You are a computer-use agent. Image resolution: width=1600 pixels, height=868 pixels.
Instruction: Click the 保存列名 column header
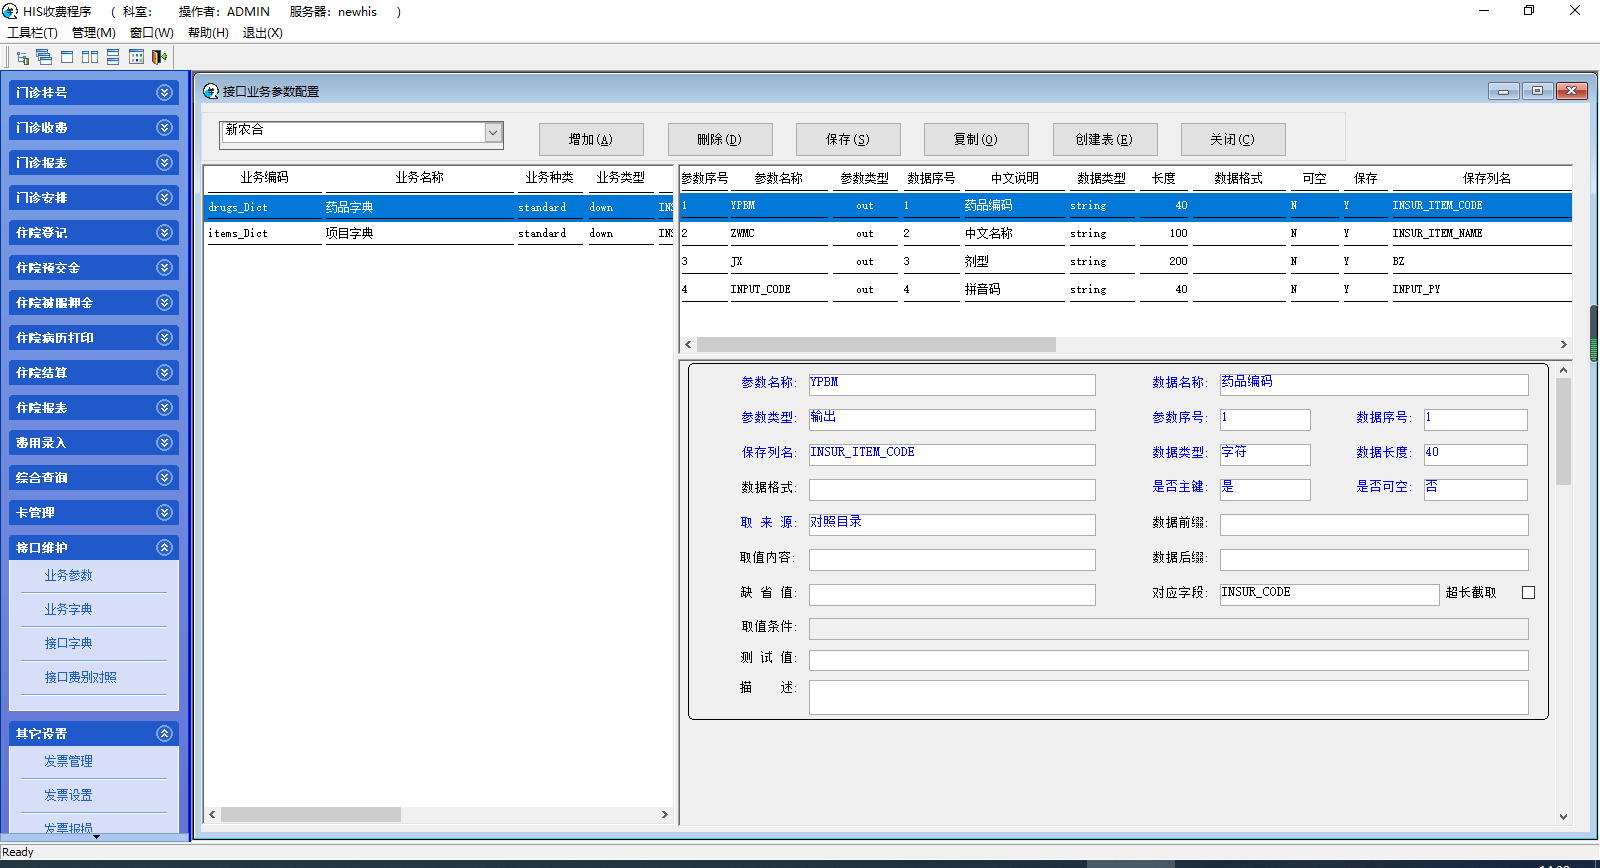[x=1486, y=178]
